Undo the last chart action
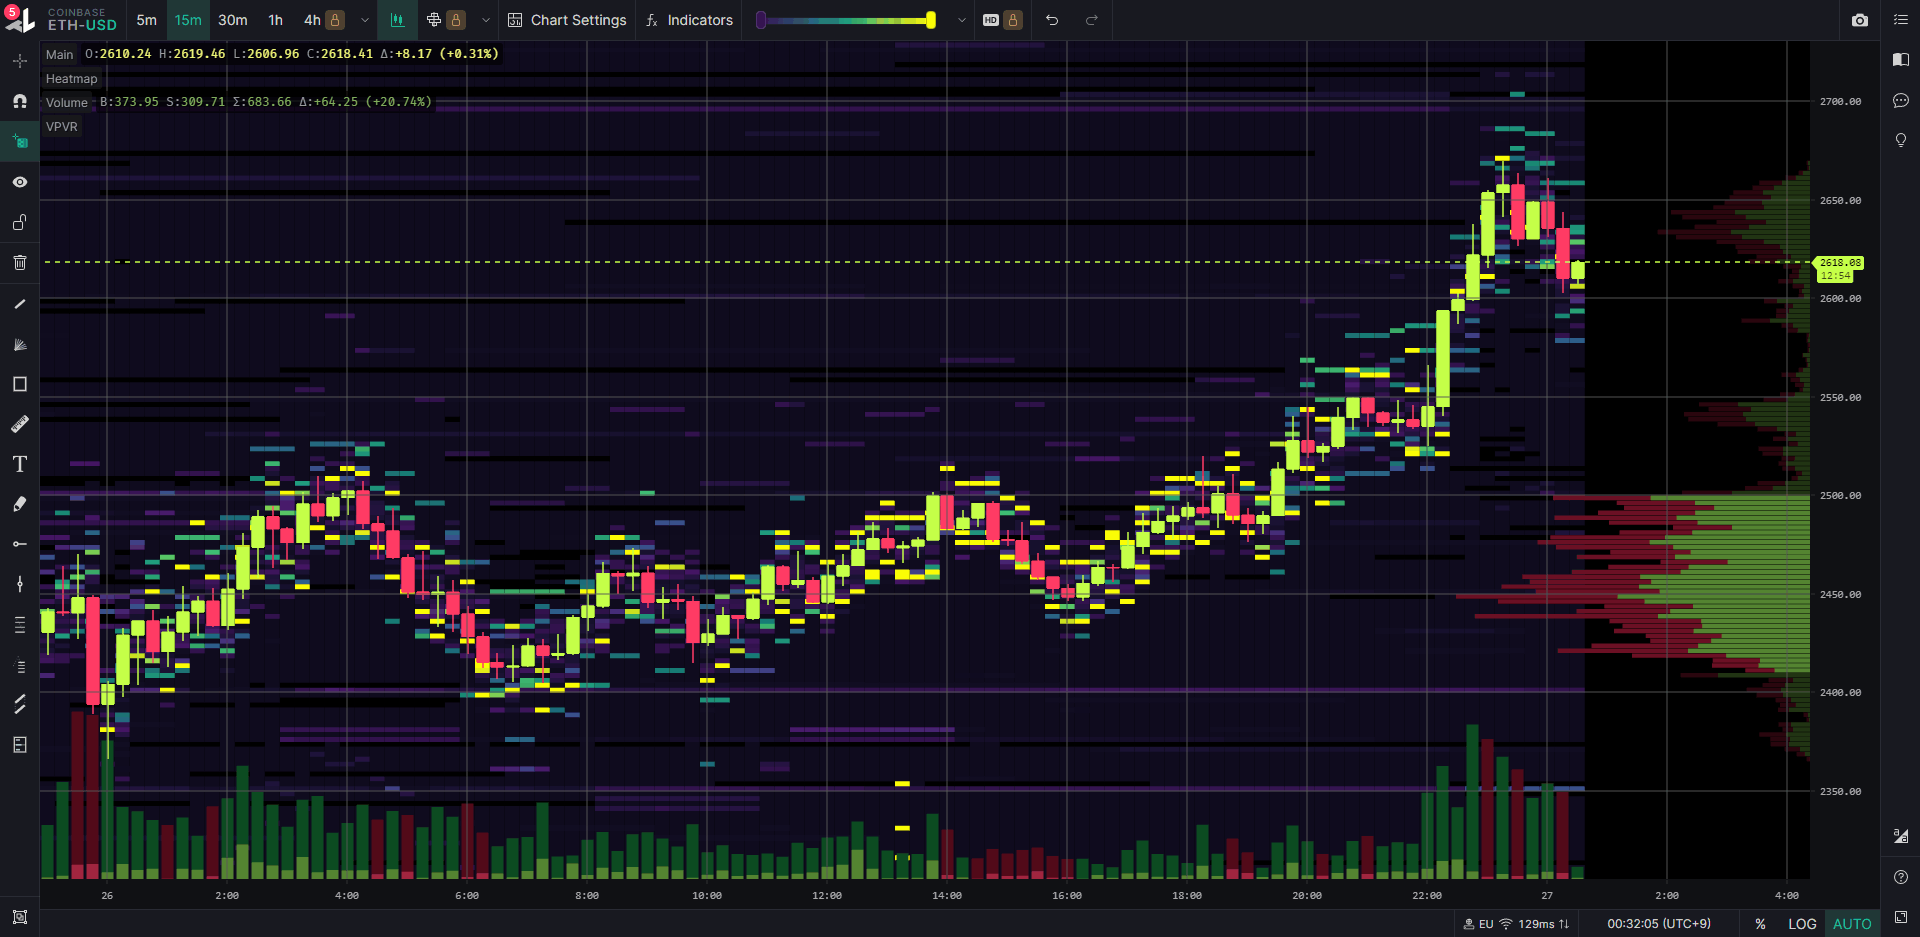 [1052, 20]
